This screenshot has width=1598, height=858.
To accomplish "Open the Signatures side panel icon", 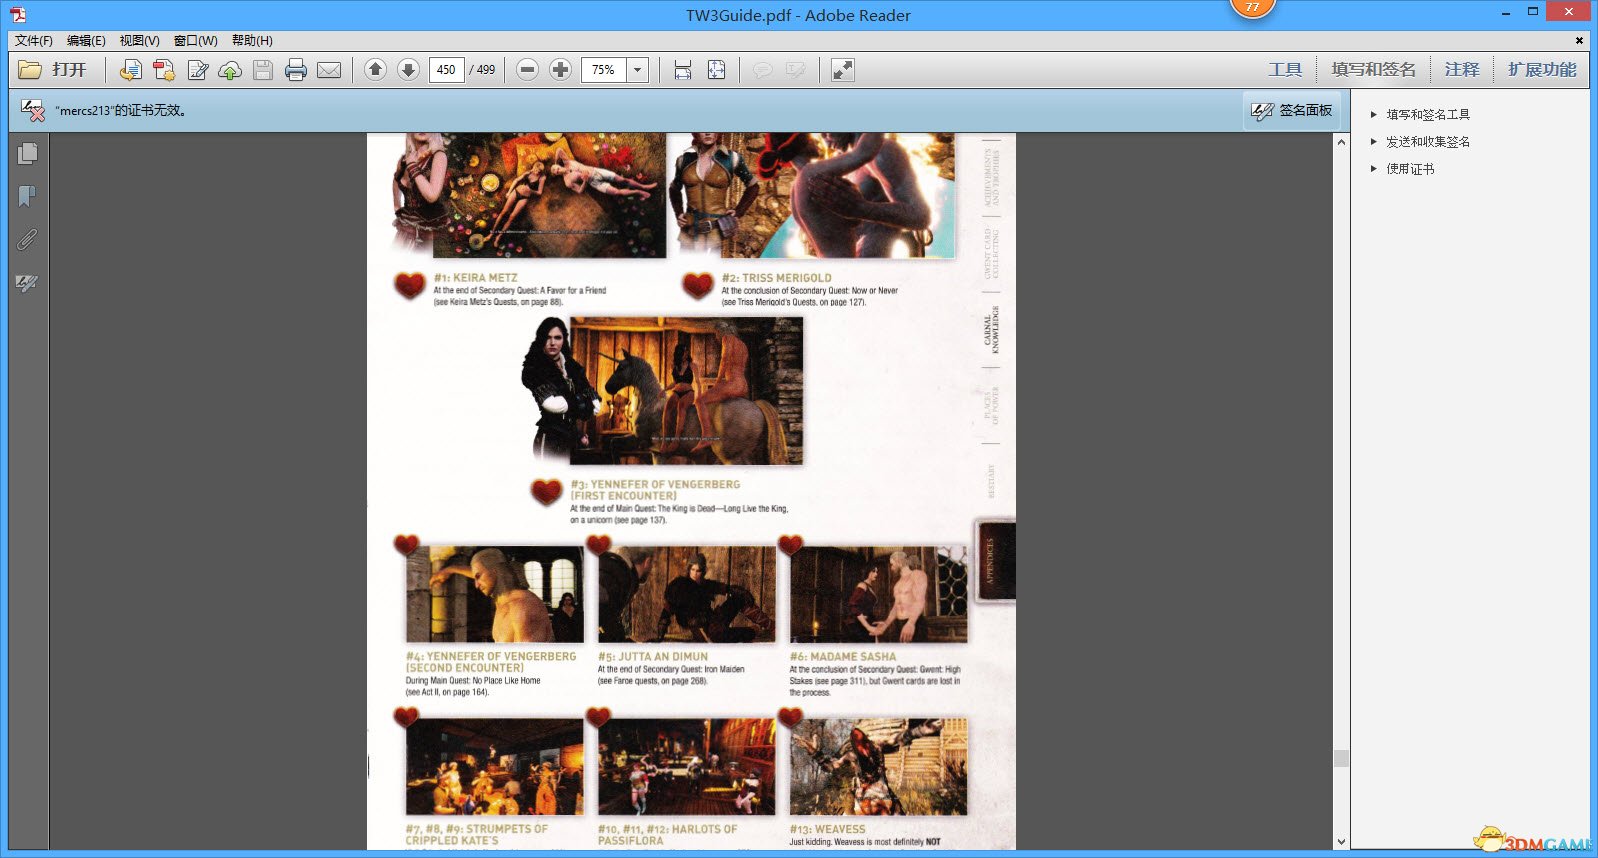I will tap(28, 284).
